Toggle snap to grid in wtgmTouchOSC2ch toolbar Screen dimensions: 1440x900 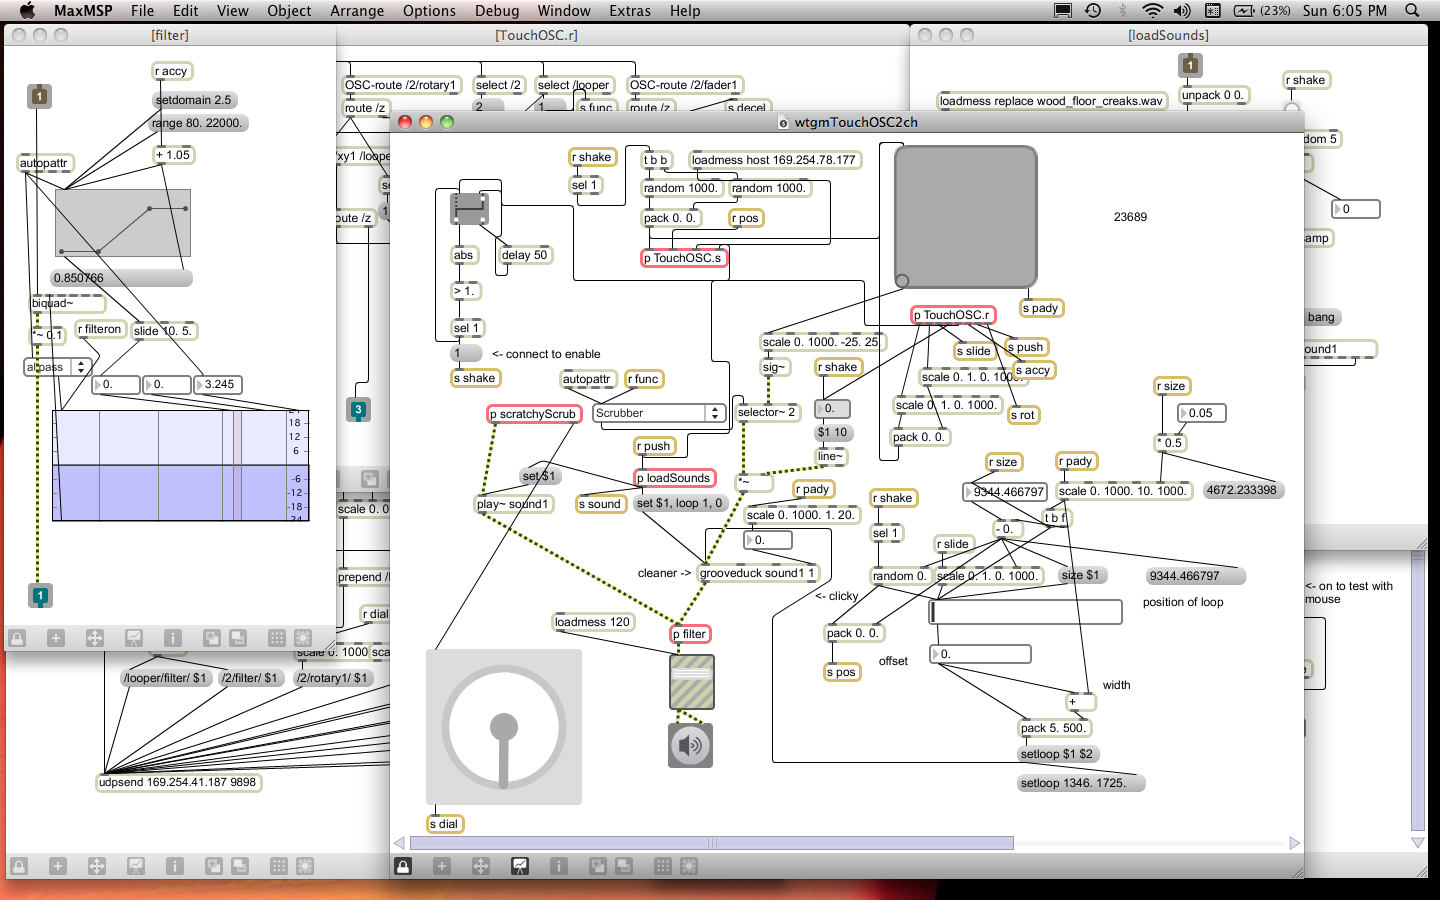click(x=689, y=866)
